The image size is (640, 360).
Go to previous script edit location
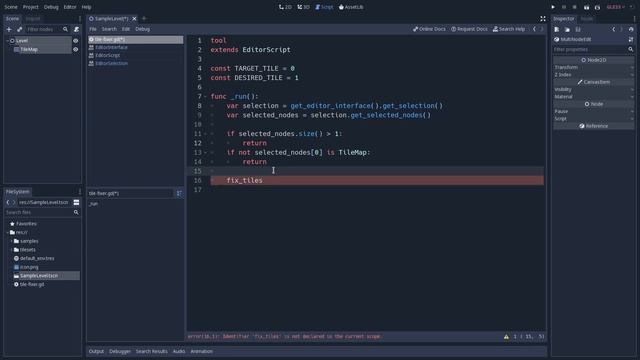[534, 29]
